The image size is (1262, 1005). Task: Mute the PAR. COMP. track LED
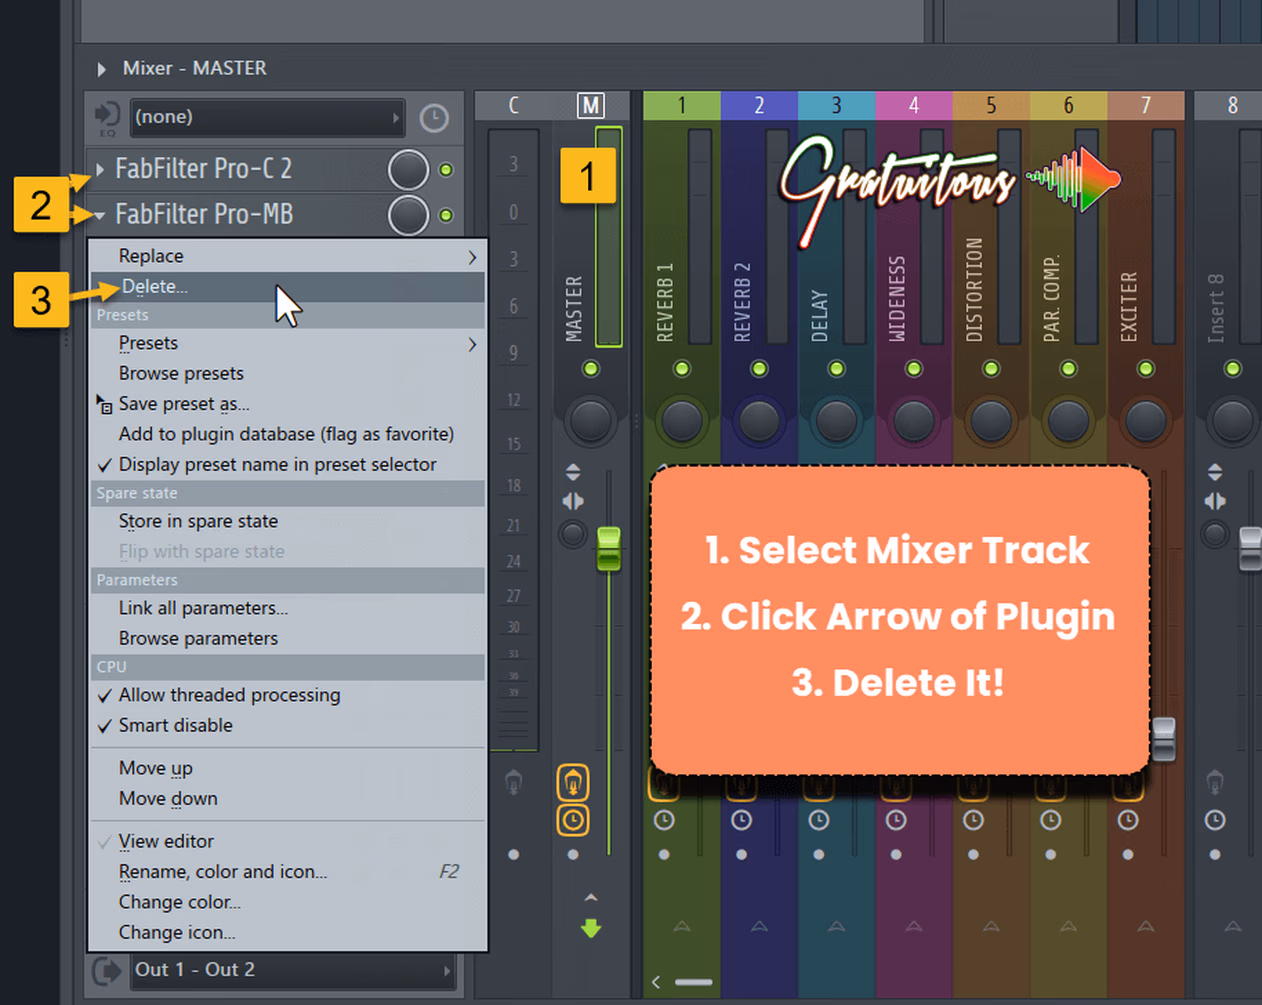1068,369
